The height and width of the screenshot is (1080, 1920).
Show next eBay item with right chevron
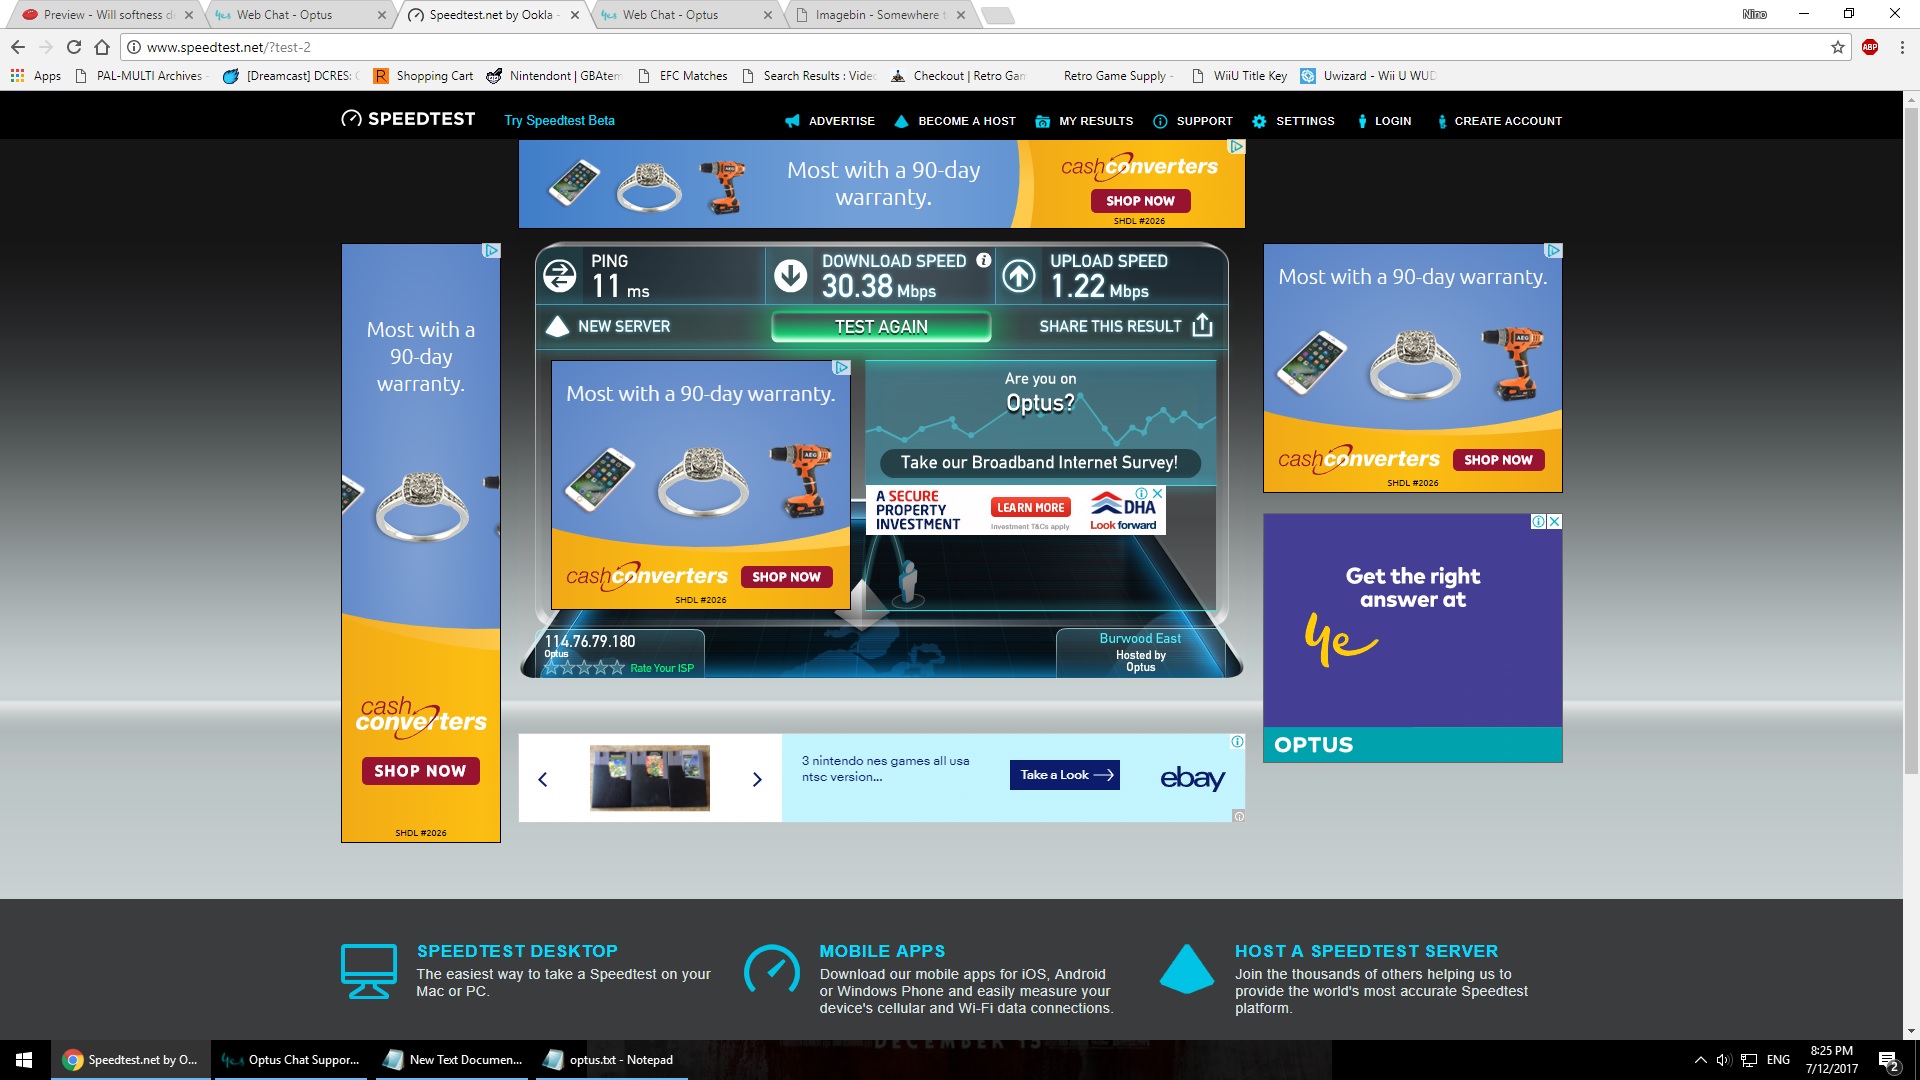click(x=757, y=779)
